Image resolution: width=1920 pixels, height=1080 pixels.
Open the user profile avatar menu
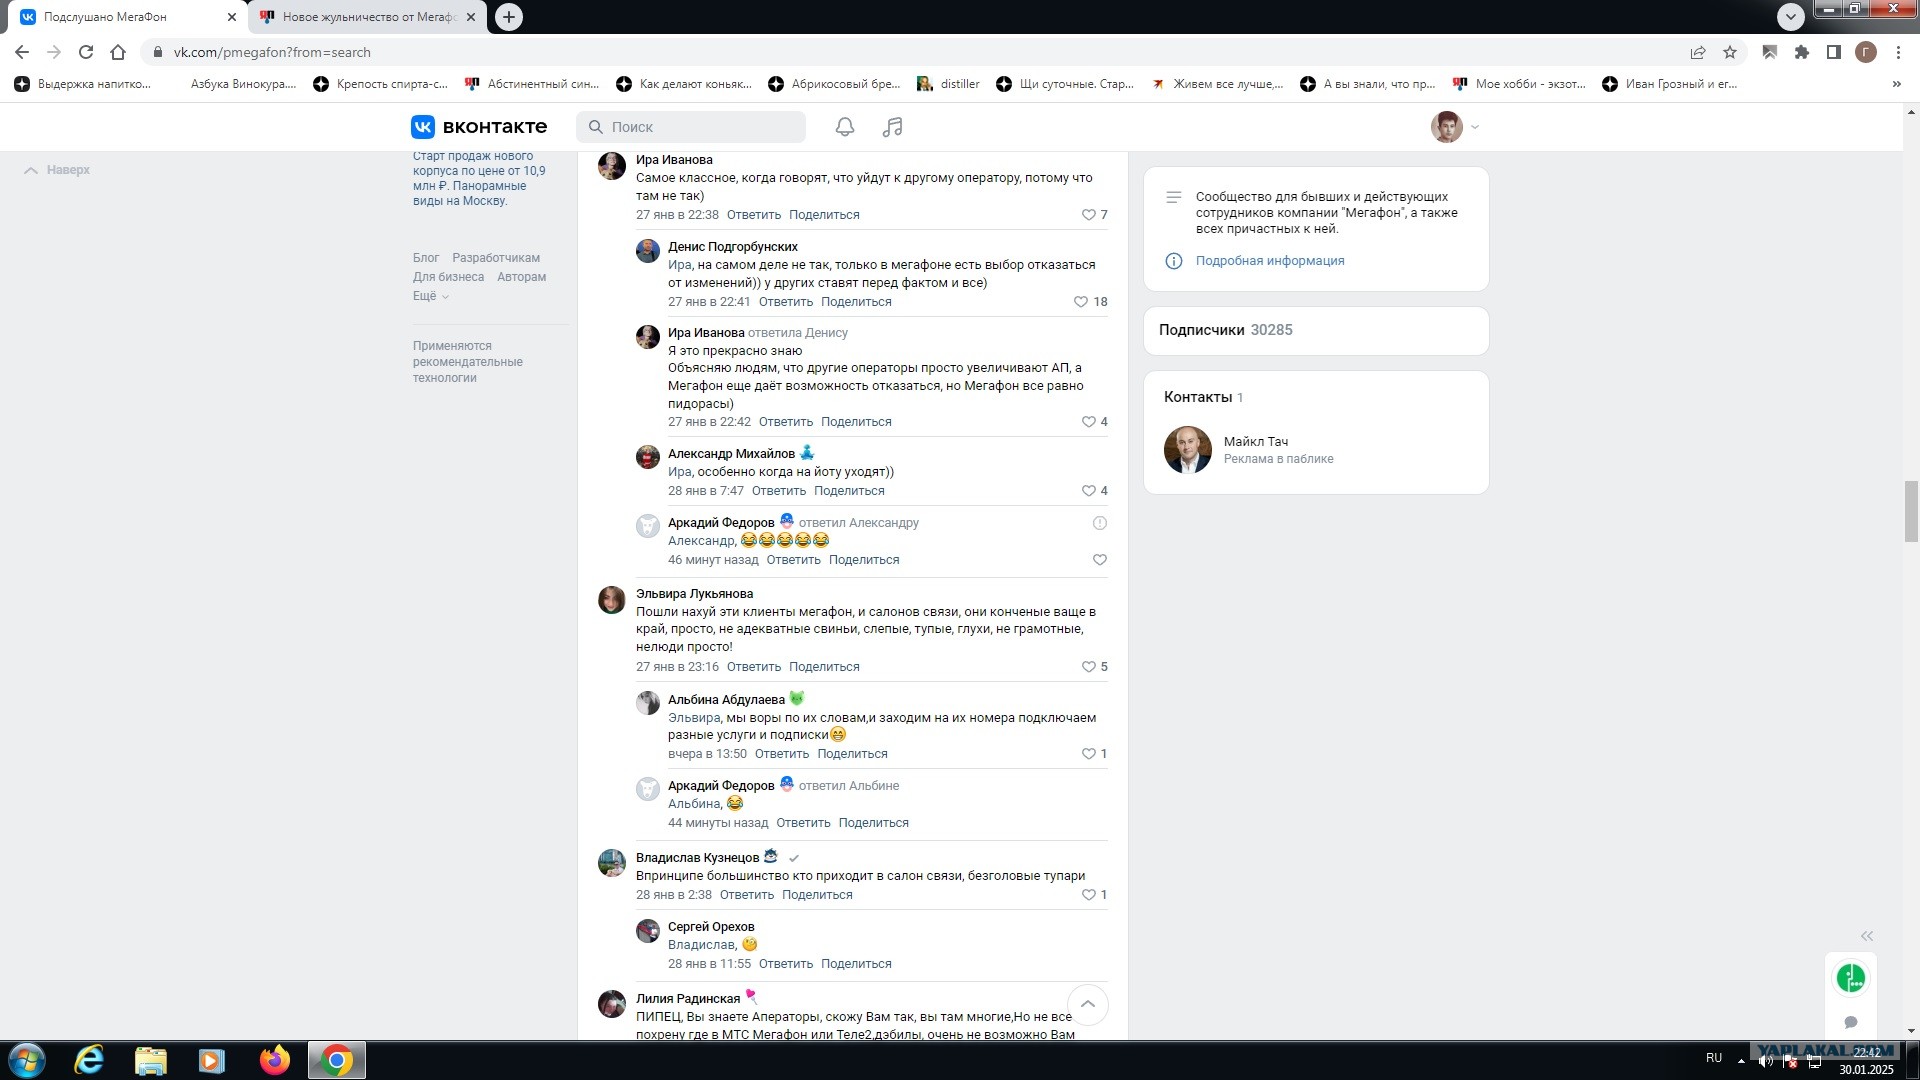point(1447,127)
